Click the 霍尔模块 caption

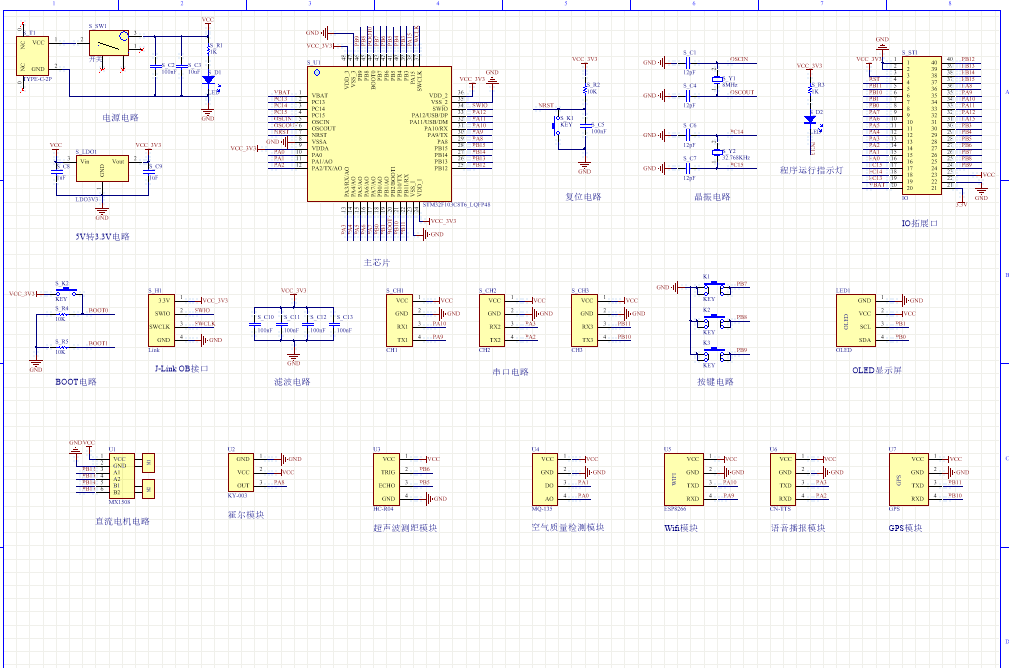[246, 515]
